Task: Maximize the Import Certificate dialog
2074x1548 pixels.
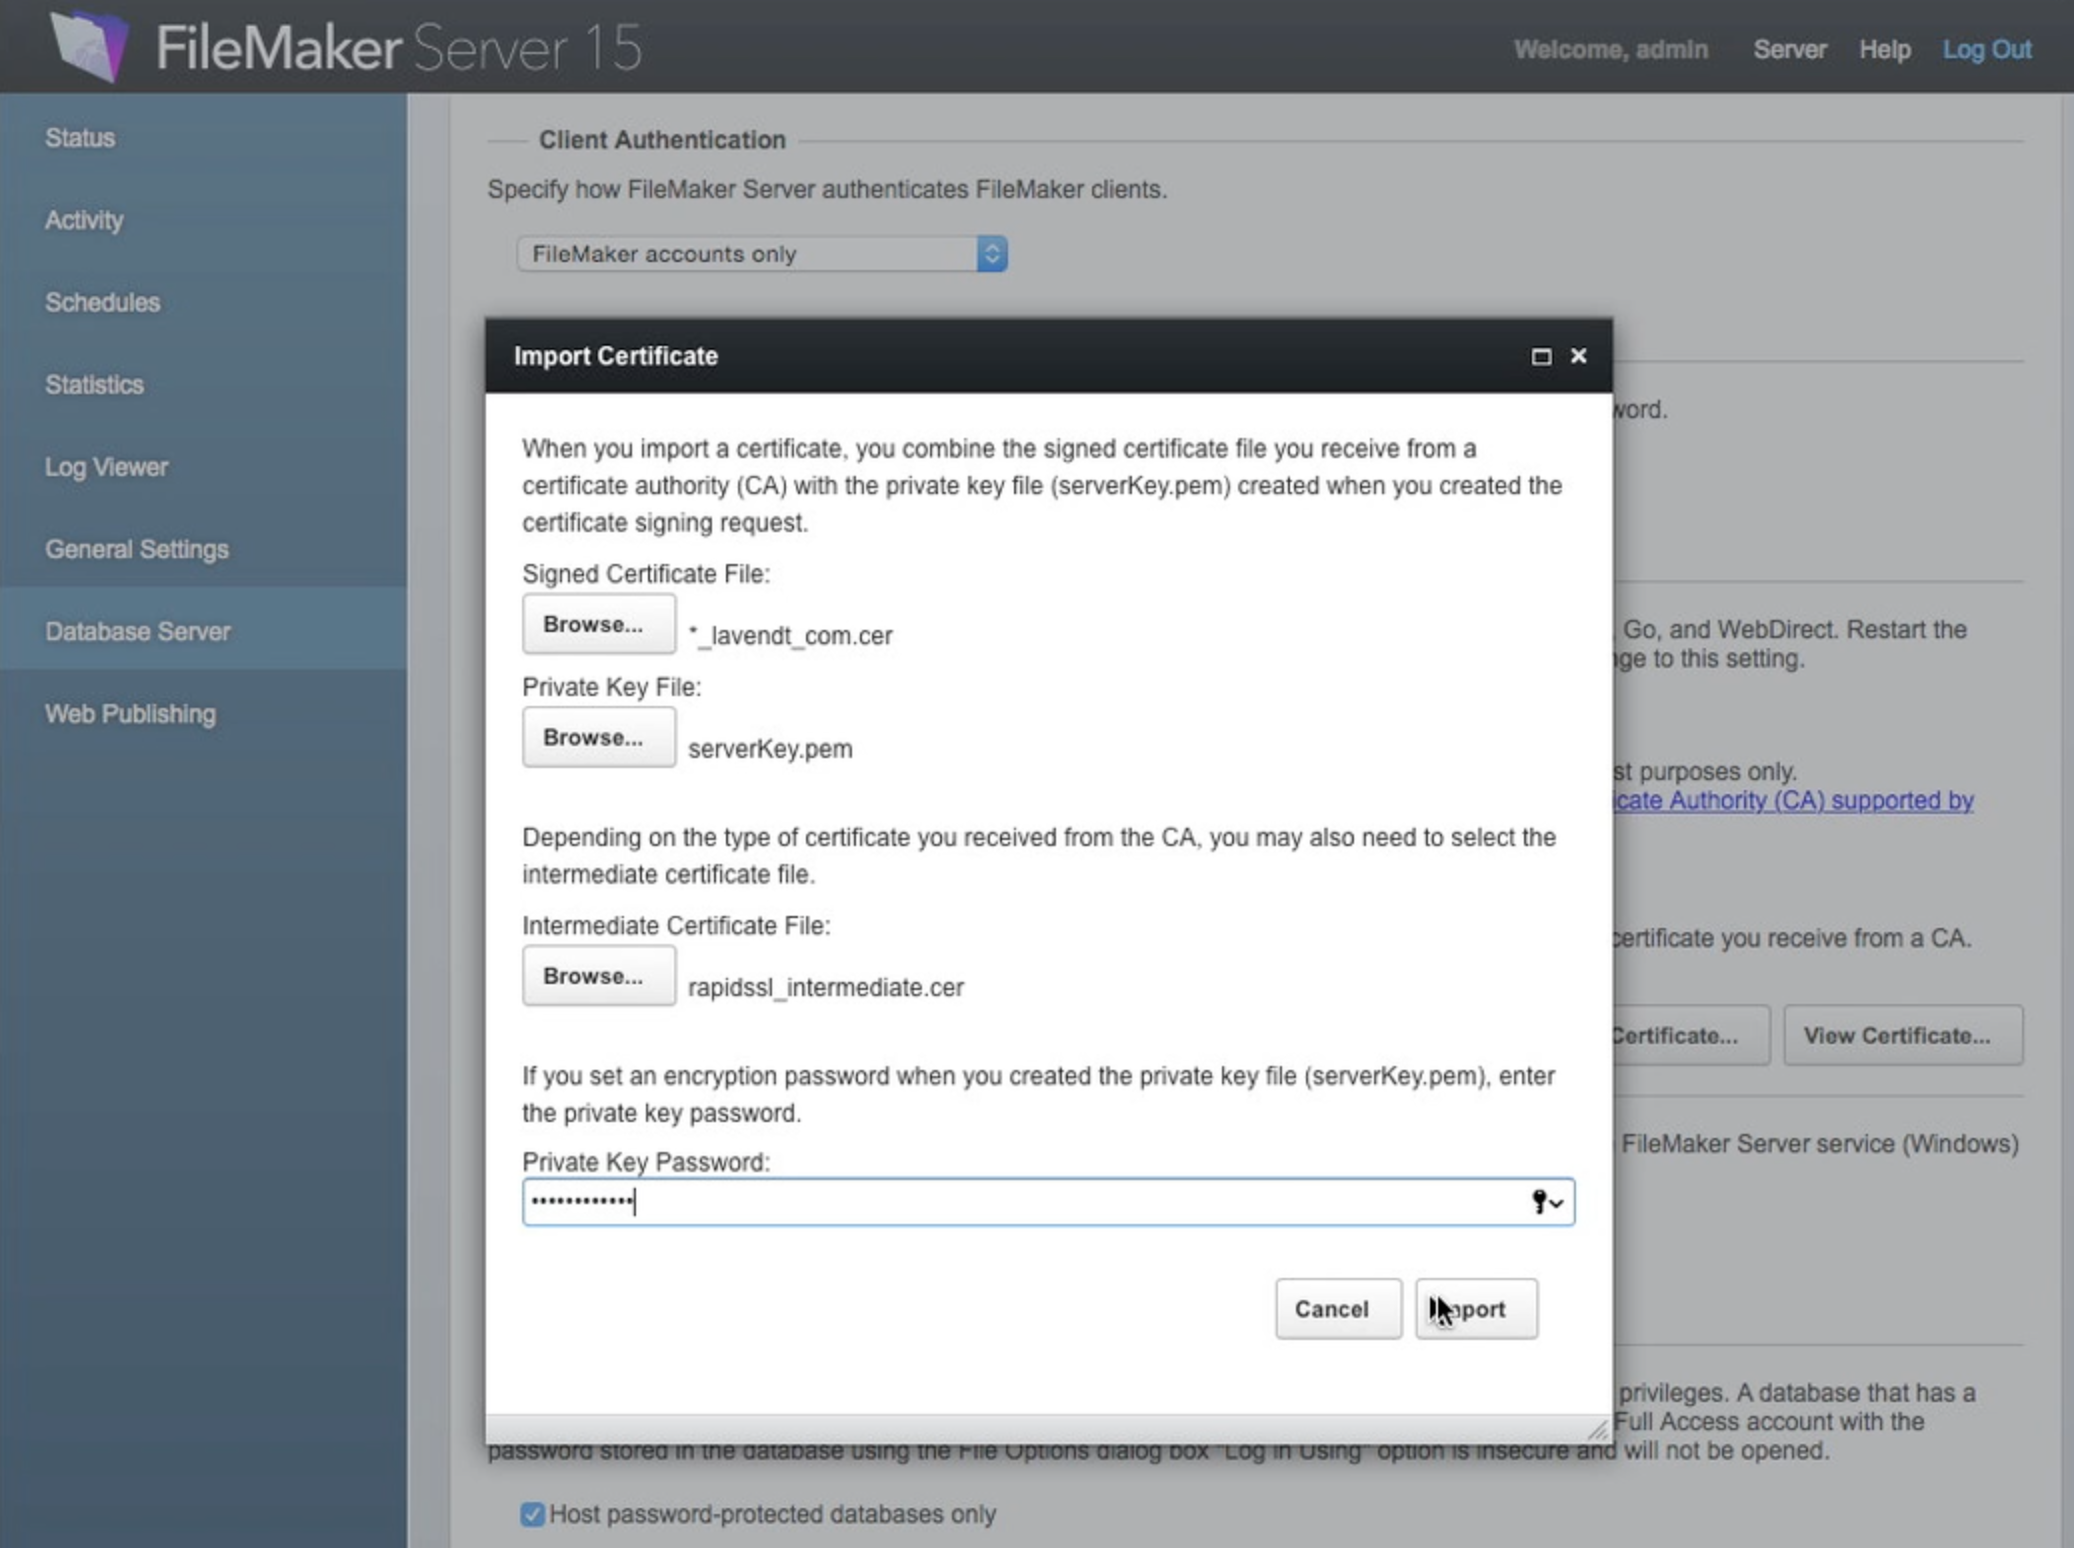Action: pos(1541,357)
